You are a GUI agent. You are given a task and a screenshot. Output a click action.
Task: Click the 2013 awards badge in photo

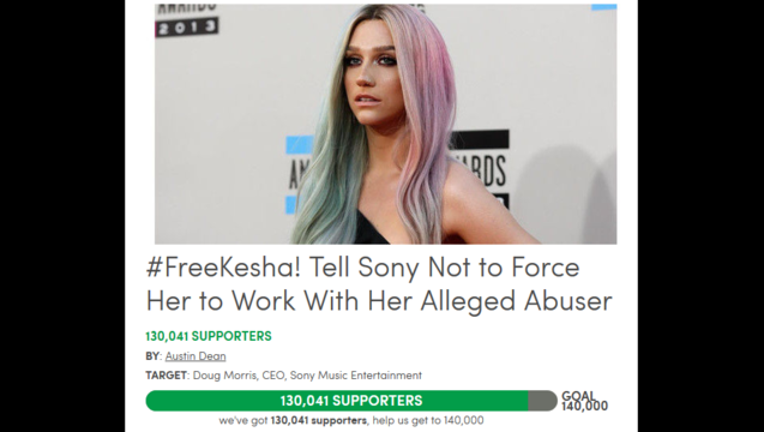[x=187, y=27]
